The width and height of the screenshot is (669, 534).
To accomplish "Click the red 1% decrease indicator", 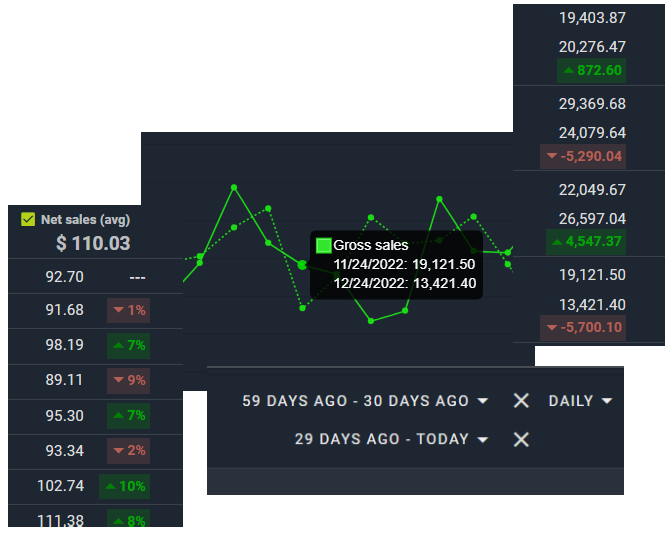I will click(x=129, y=310).
